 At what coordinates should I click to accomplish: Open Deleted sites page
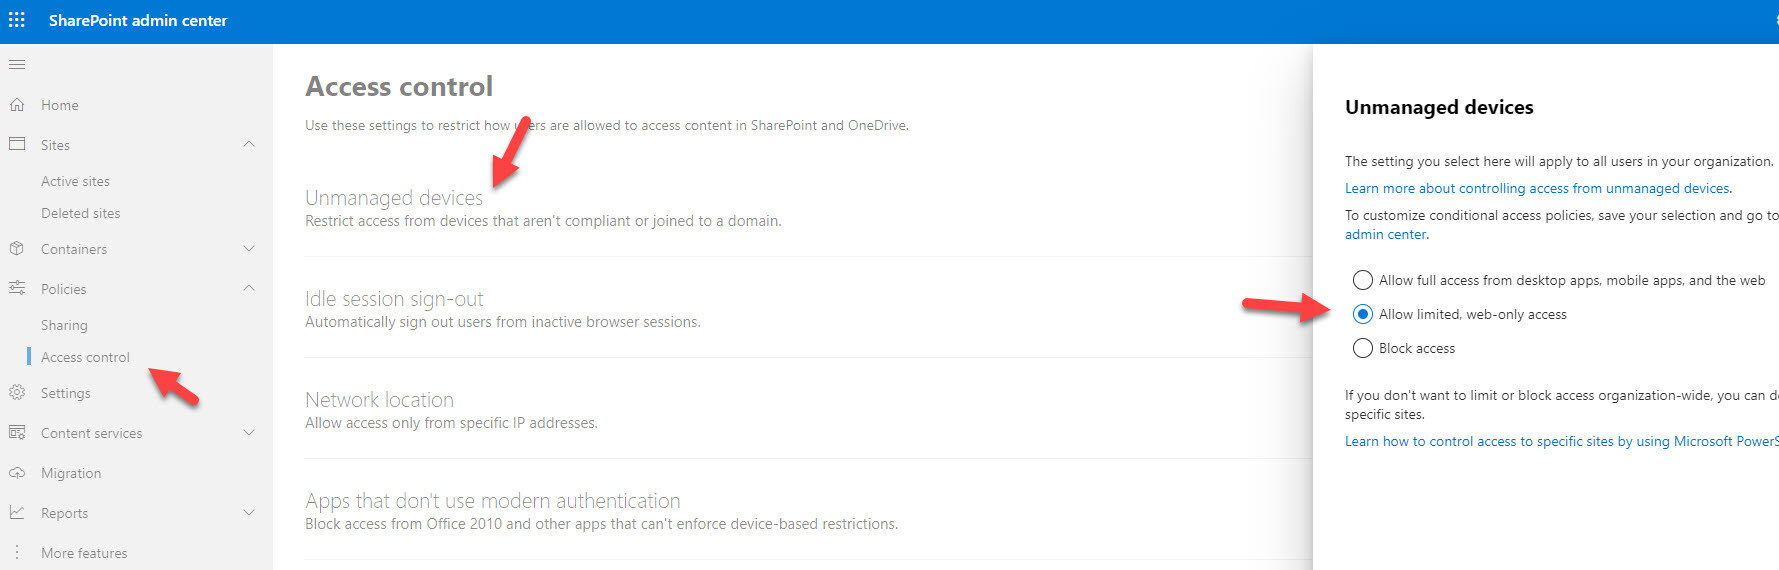(x=80, y=213)
